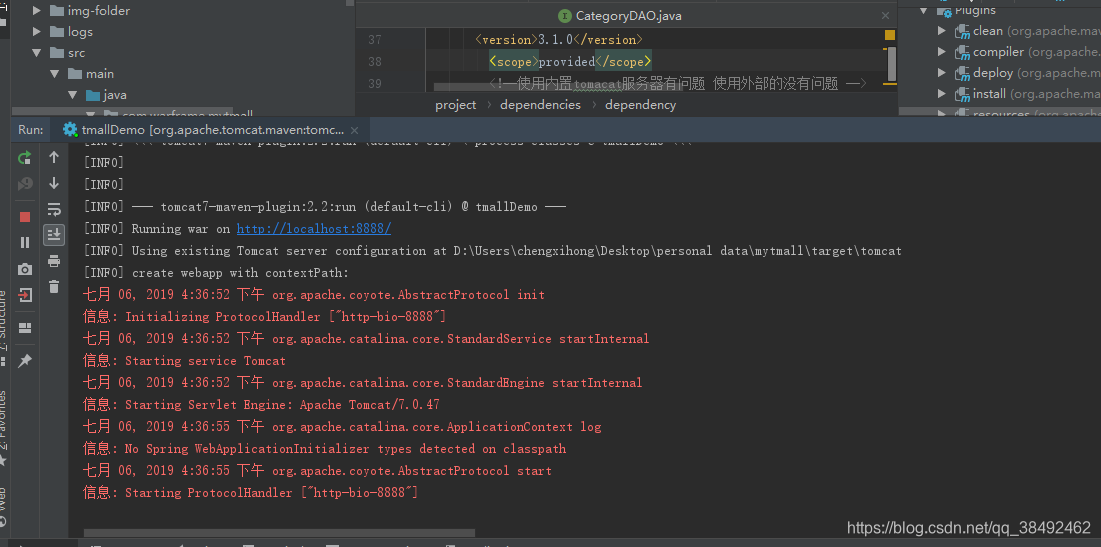Open the Favorites tool window
1101x547 pixels.
click(x=4, y=420)
